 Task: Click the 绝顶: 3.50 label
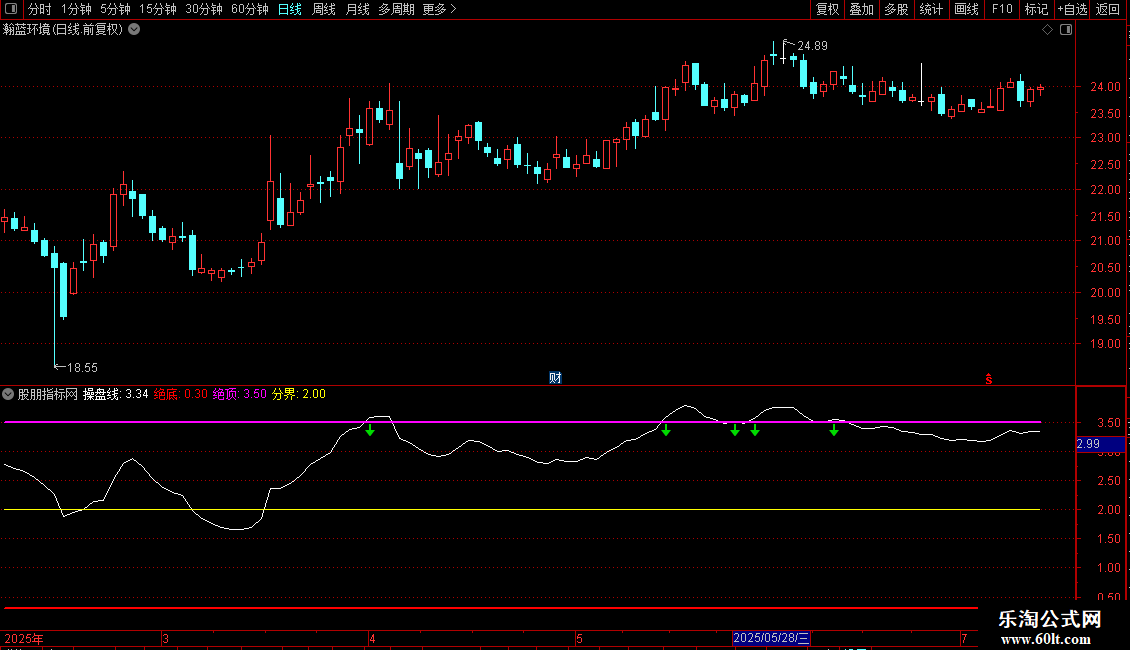coord(240,394)
